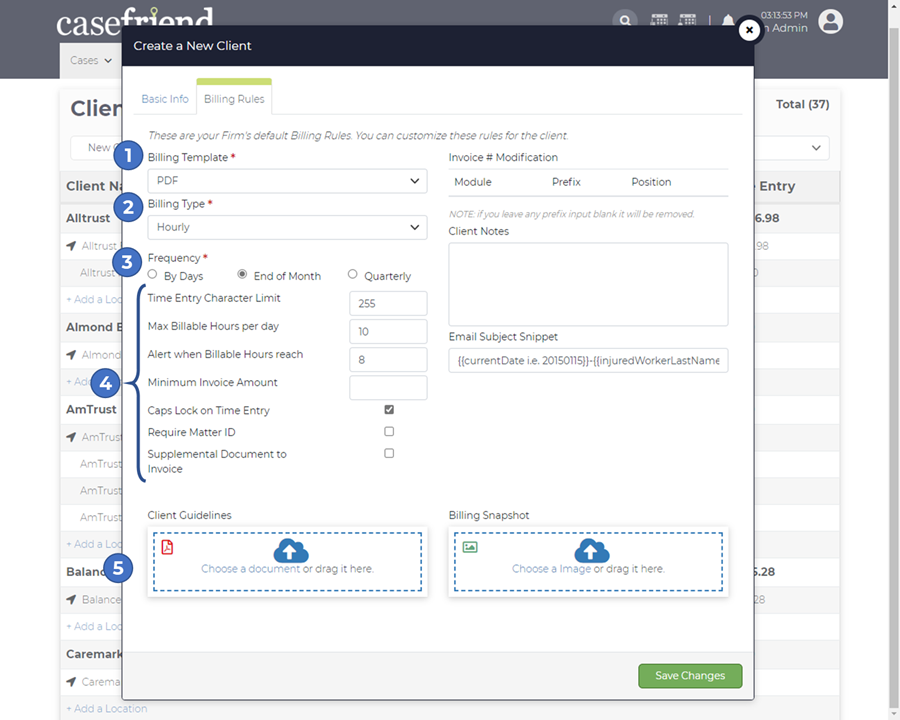Select the Quarterly frequency option
Viewport: 900px width, 720px height.
click(x=352, y=274)
